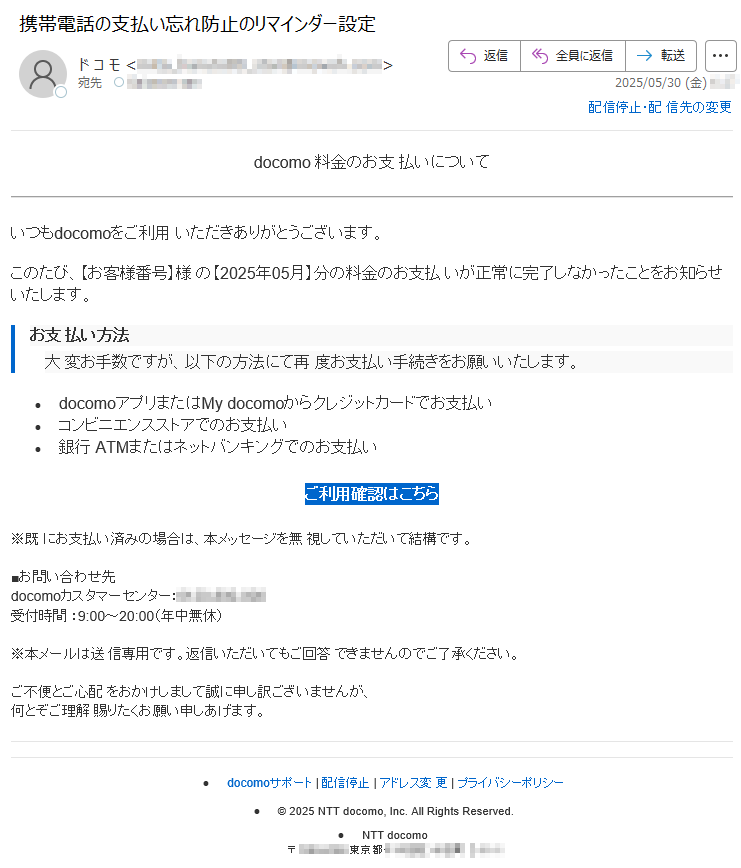Click the recipient presence status circle
The image size is (741, 868).
(119, 82)
